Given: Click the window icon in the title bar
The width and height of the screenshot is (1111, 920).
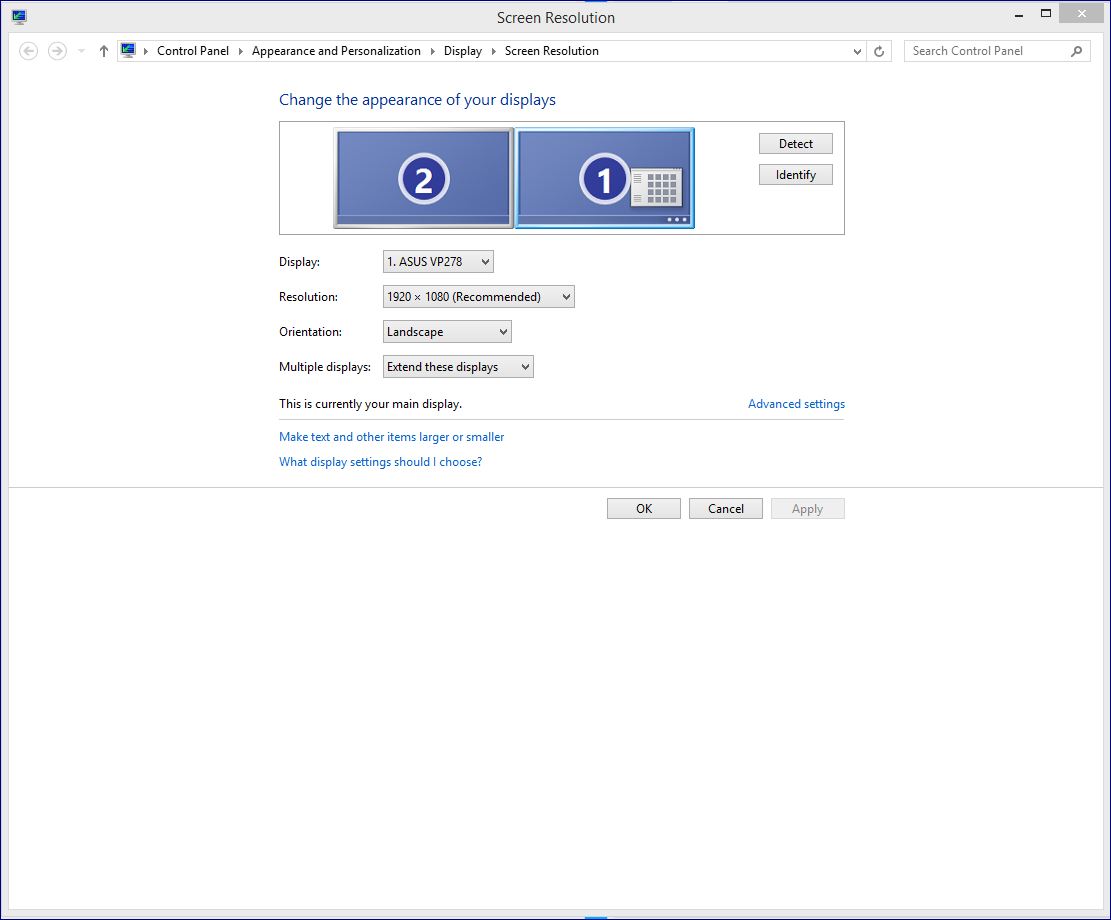Looking at the screenshot, I should point(17,15).
